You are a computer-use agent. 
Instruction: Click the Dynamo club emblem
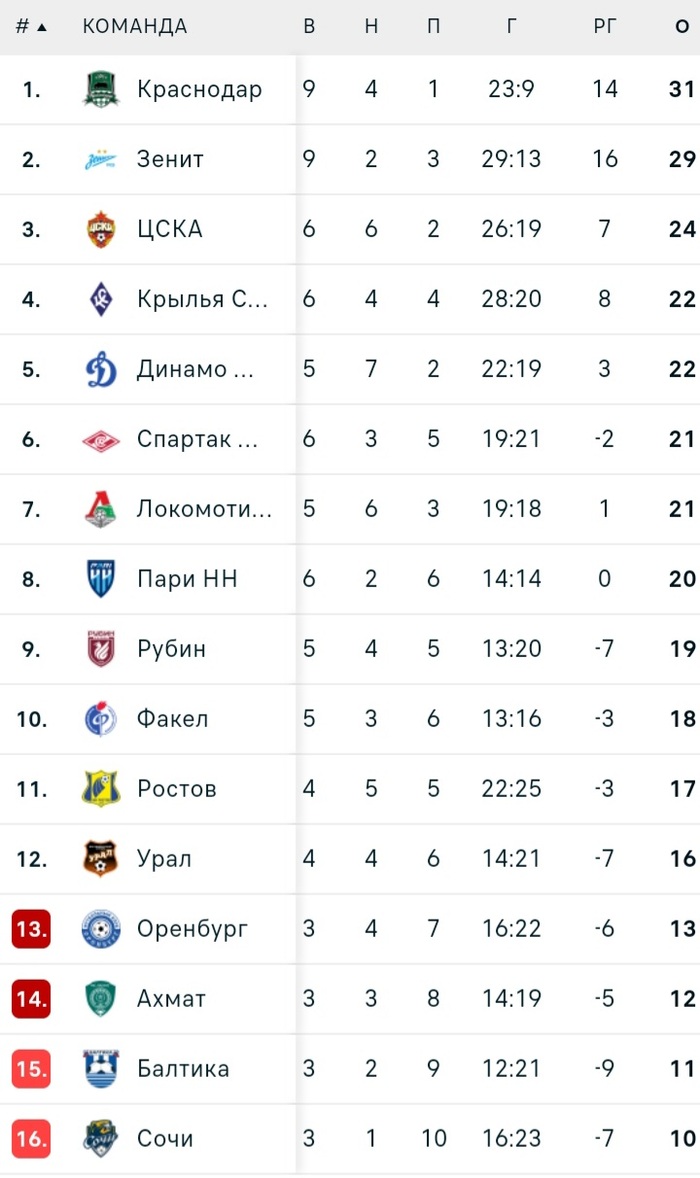click(x=101, y=369)
